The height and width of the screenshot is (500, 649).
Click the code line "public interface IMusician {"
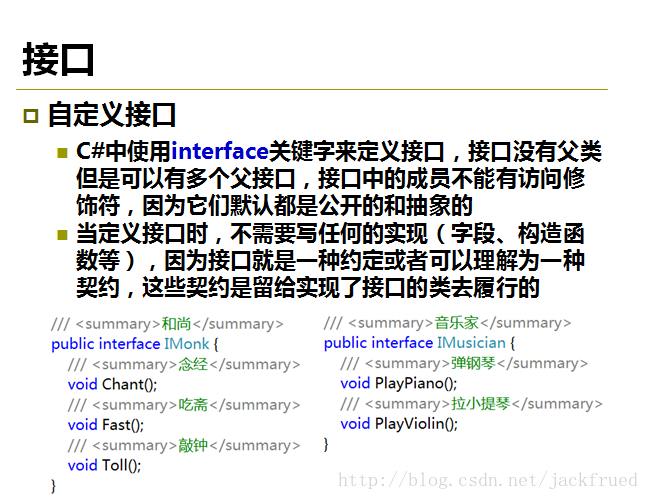point(419,343)
